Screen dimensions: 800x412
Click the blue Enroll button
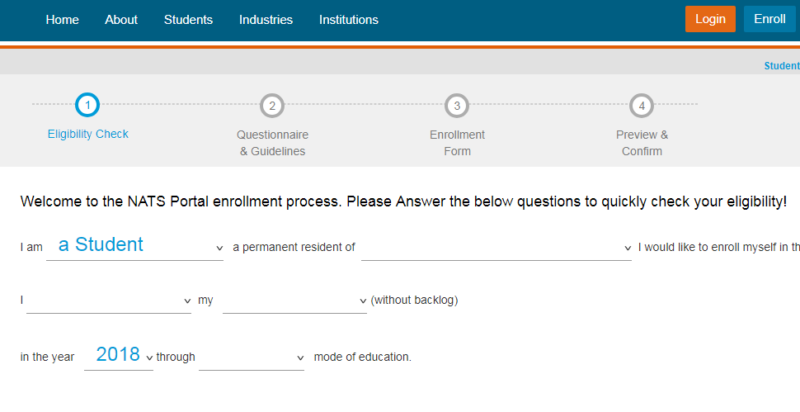[x=769, y=19]
